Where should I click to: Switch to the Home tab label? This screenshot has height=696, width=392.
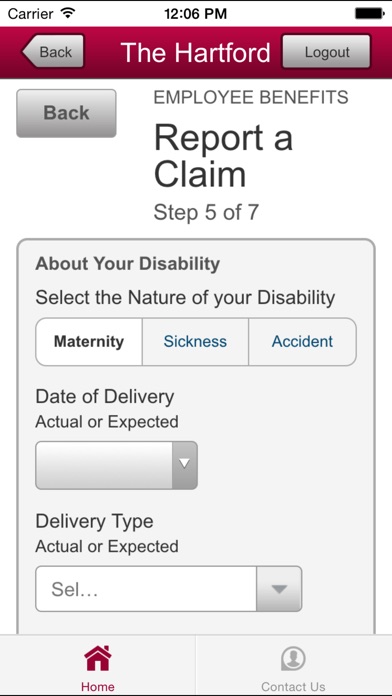coord(98,686)
